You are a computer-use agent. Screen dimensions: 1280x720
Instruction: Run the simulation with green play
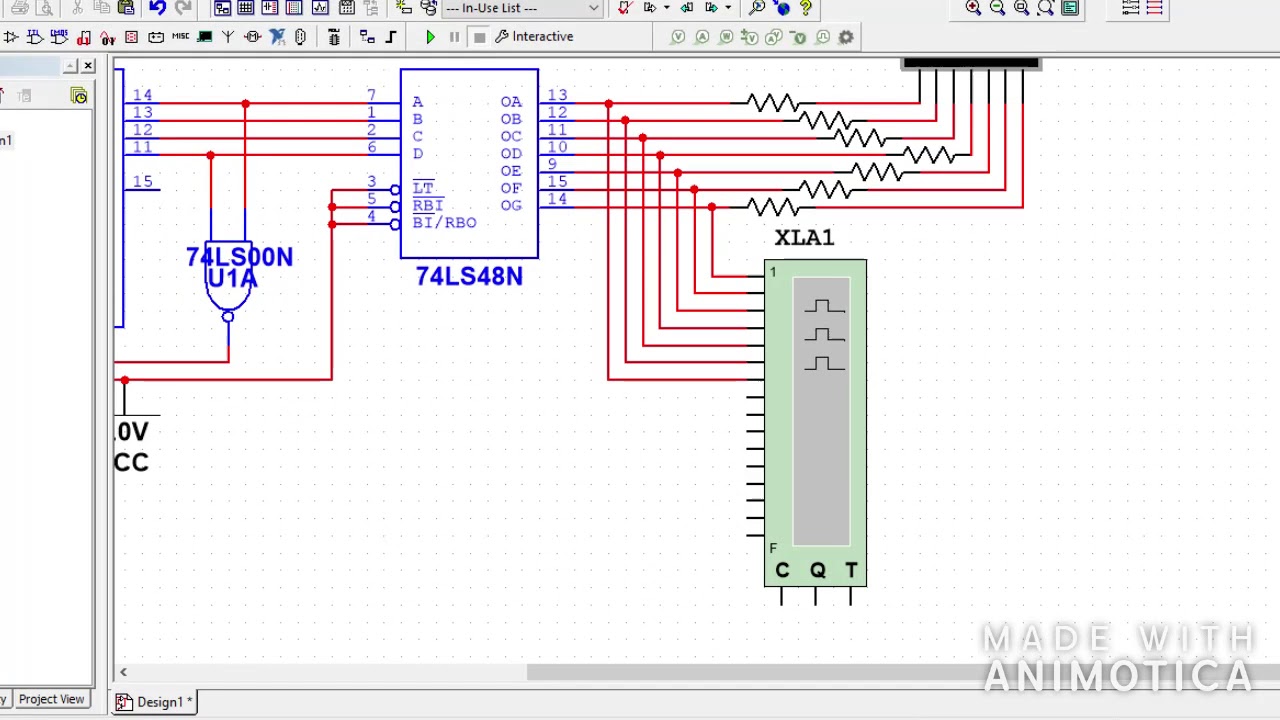click(430, 37)
